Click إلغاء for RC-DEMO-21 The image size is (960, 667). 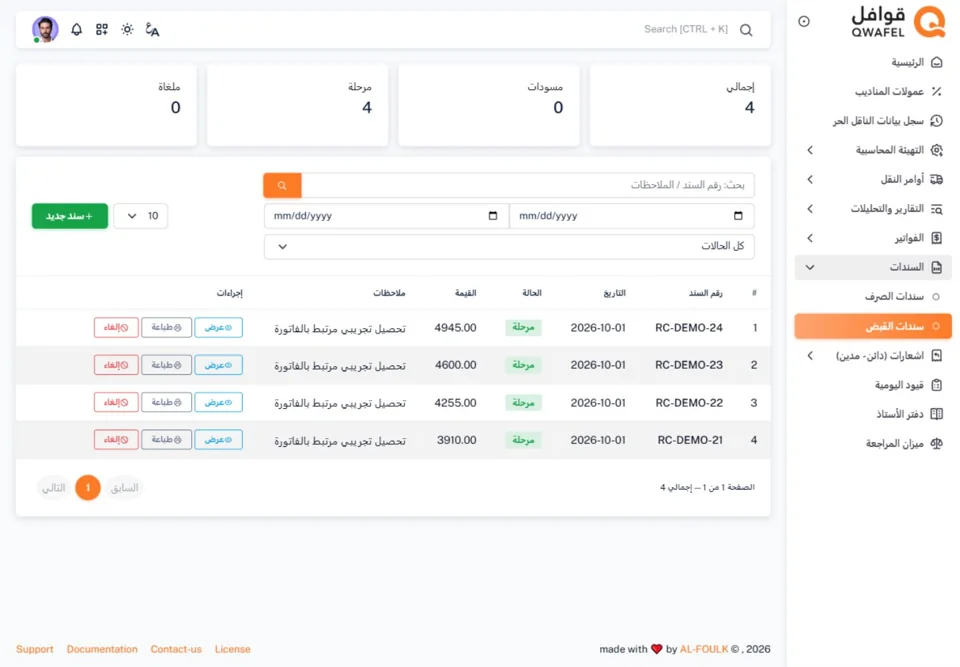pyautogui.click(x=116, y=440)
